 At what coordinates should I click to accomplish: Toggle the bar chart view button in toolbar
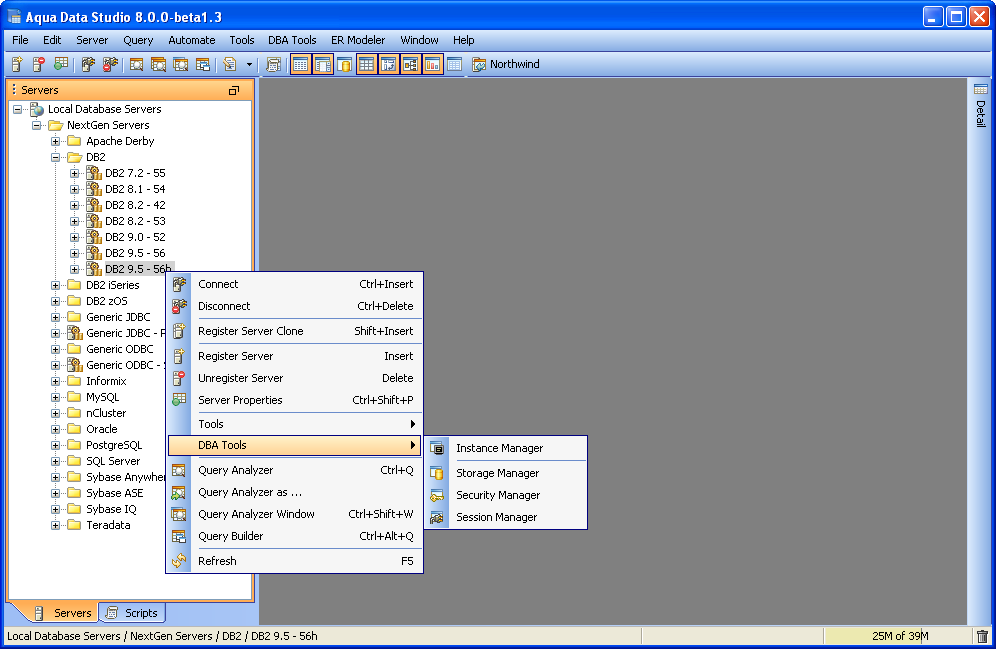[432, 64]
